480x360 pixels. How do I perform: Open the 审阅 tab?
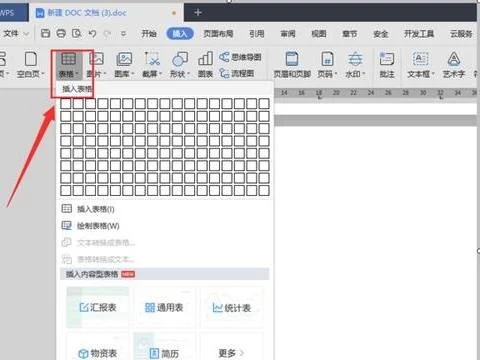coord(288,33)
